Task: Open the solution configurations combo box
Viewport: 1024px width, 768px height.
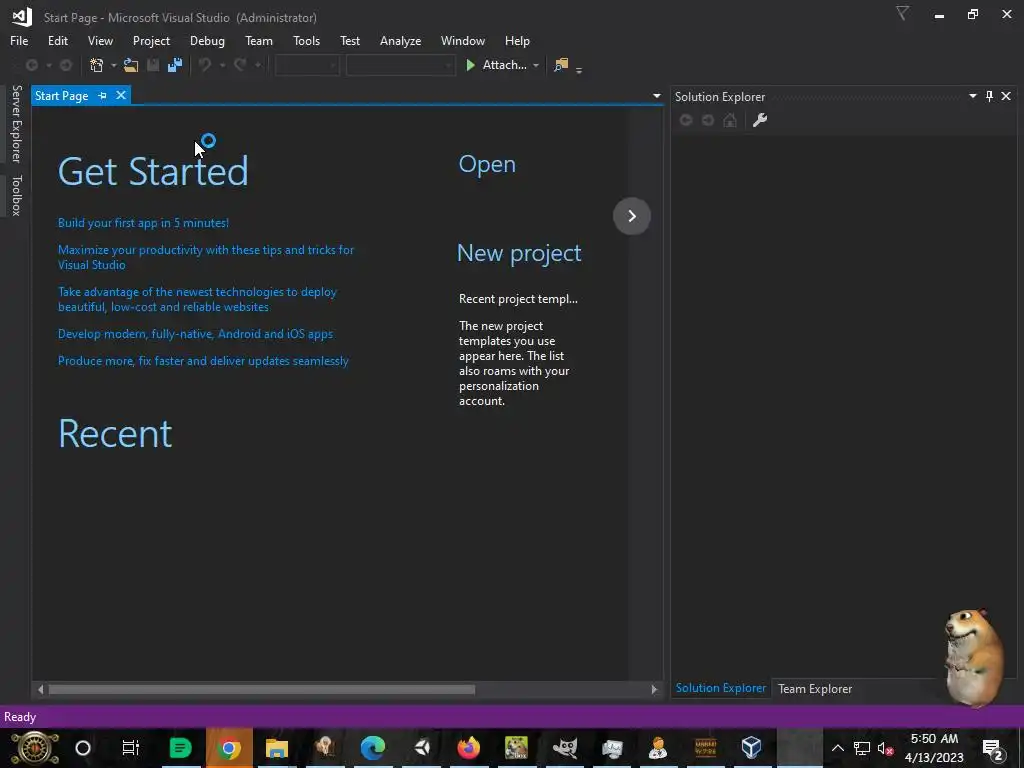Action: (307, 65)
